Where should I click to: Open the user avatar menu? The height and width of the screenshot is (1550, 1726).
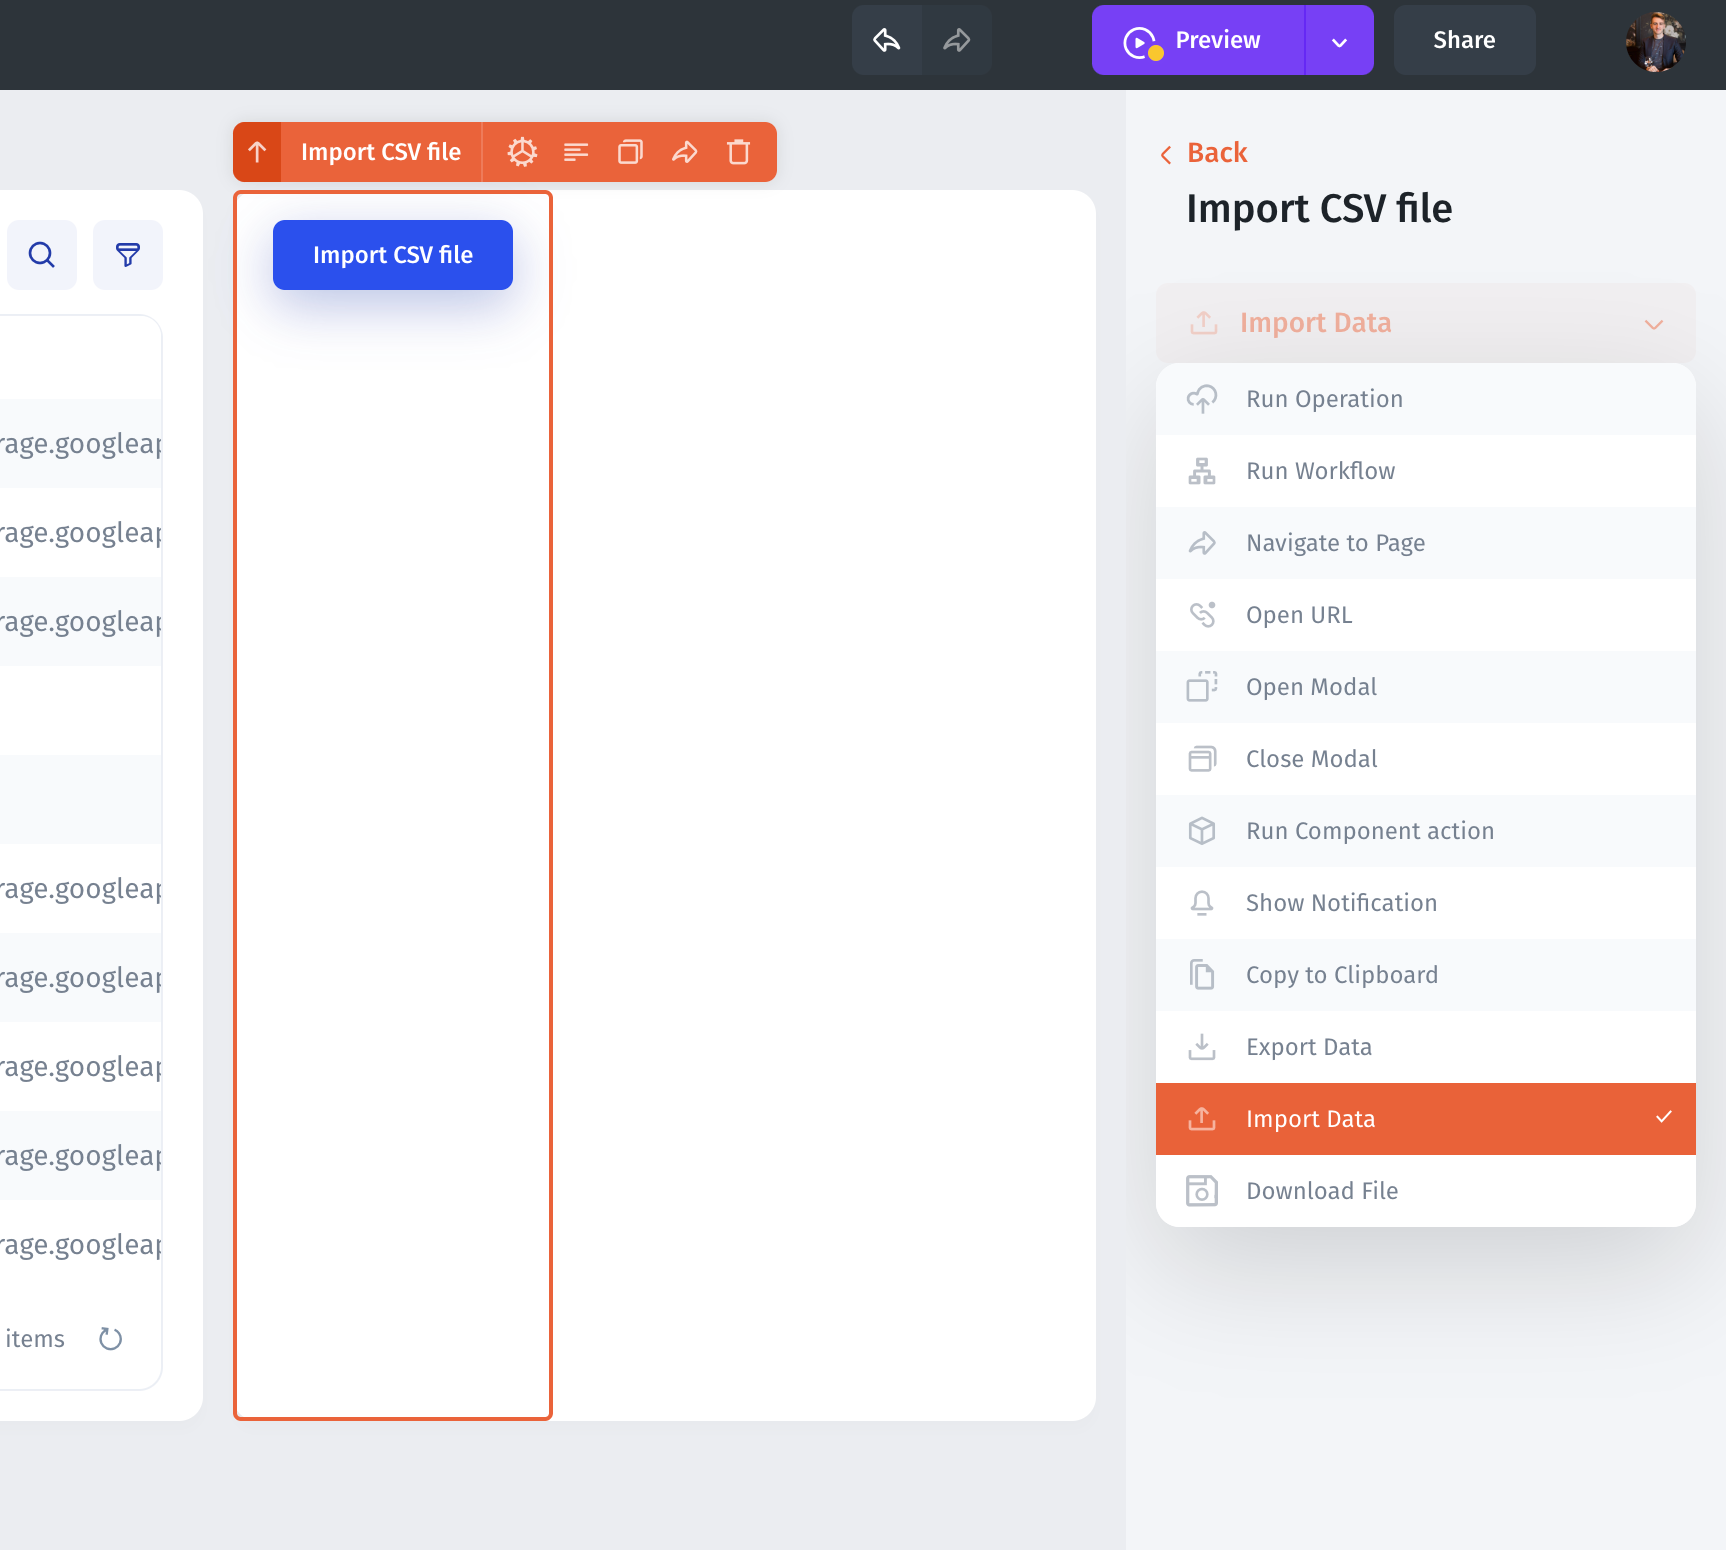click(x=1655, y=41)
